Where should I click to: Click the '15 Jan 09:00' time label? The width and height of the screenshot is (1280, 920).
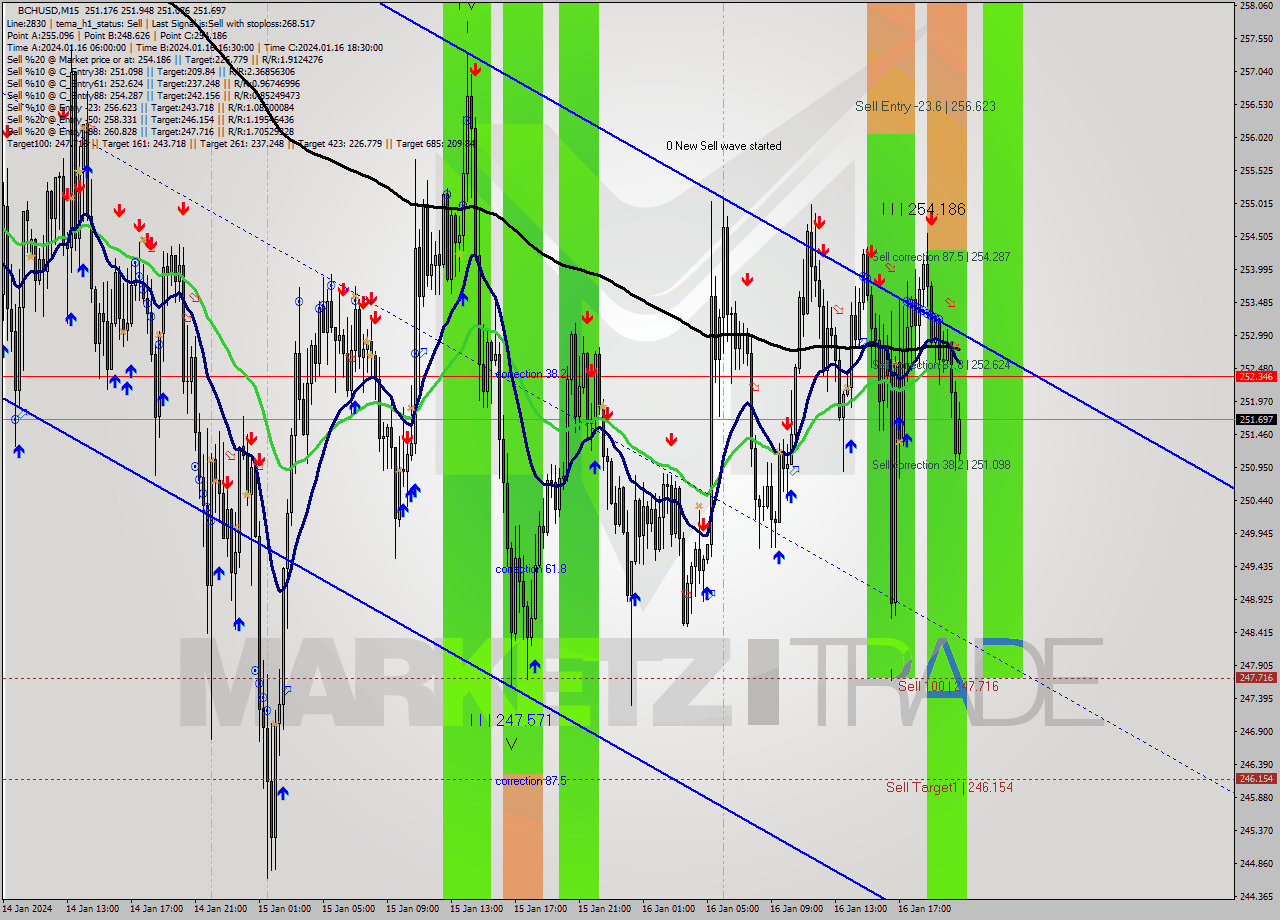(x=413, y=909)
